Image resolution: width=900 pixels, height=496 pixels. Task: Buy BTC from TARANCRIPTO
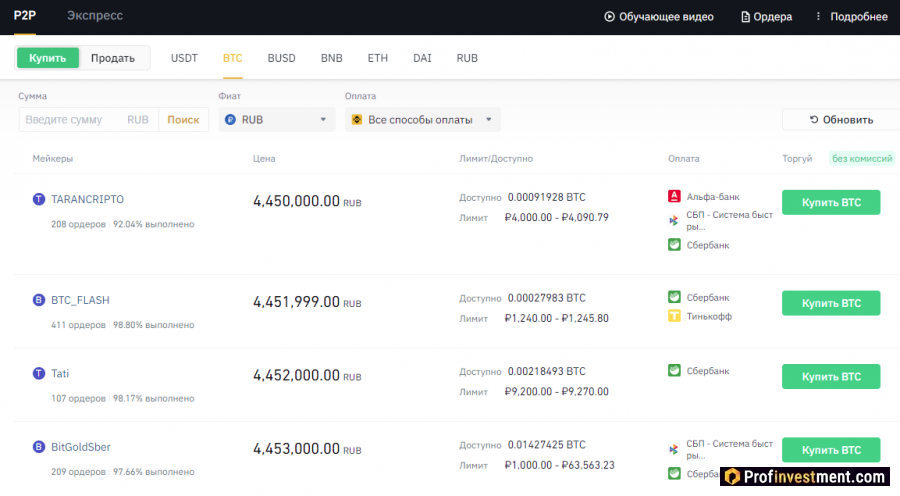coord(831,202)
